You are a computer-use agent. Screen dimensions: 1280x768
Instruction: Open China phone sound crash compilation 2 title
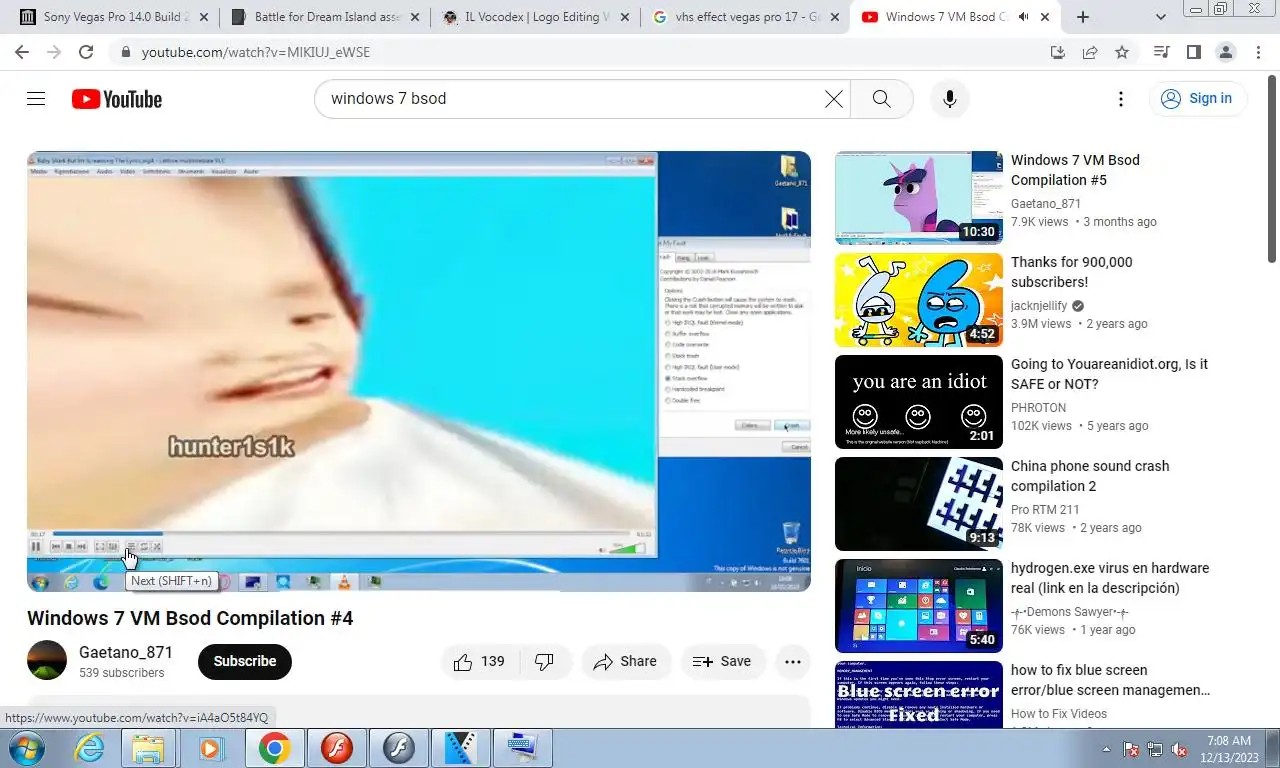(x=1090, y=476)
